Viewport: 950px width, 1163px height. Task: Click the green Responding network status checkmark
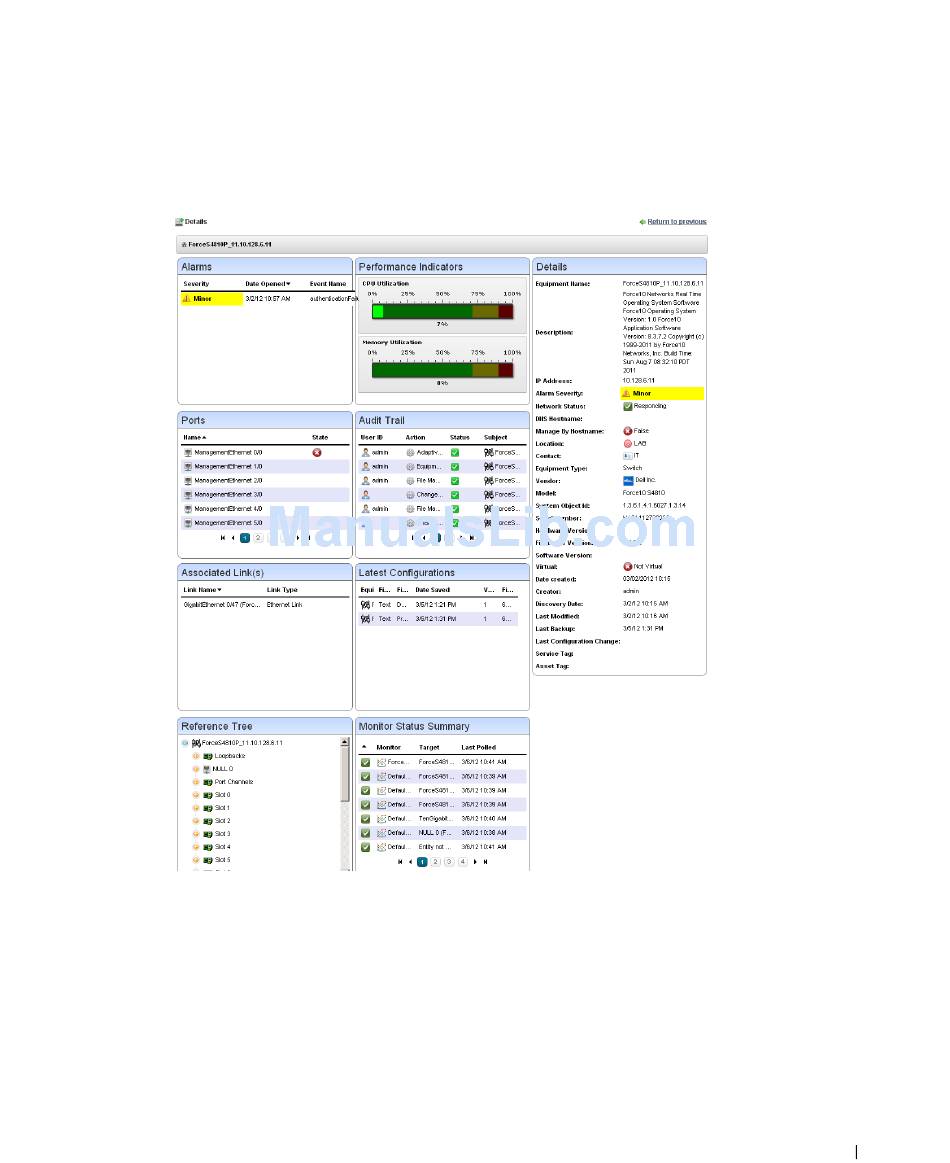(627, 406)
